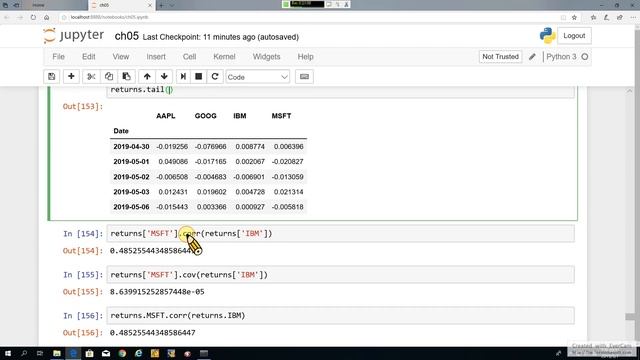Open the View menu

(121, 57)
